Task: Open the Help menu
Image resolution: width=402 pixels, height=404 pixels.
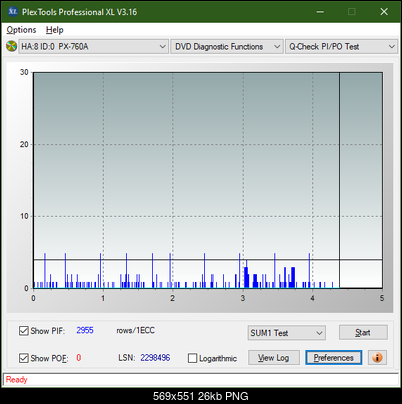Action: click(55, 30)
